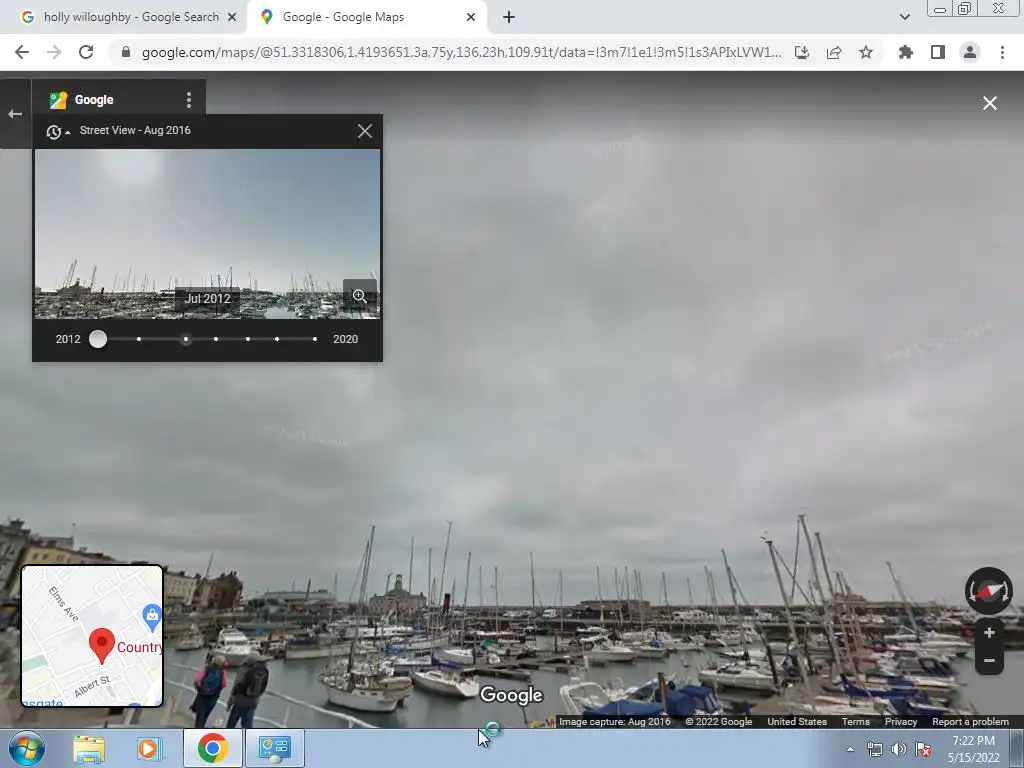The height and width of the screenshot is (768, 1024).
Task: Go back to the previous page
Action: (22, 52)
